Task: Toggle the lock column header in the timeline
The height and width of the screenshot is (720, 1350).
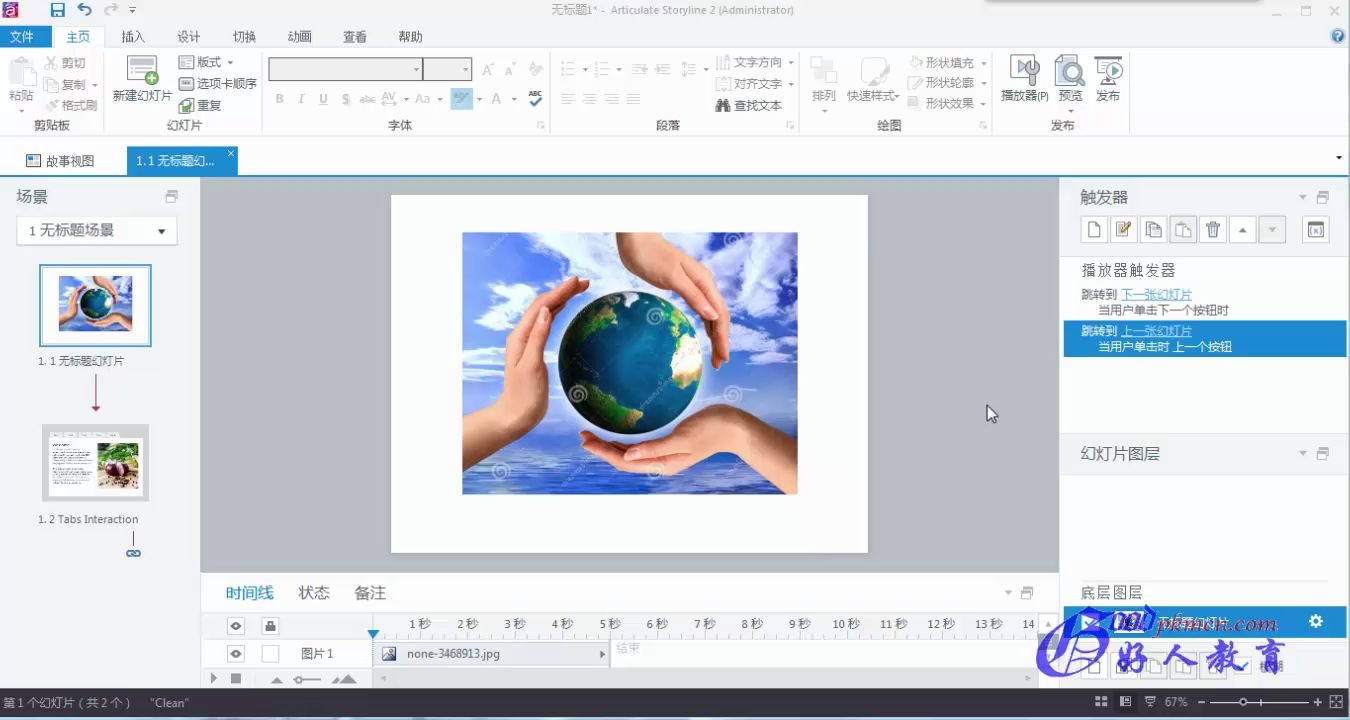Action: [268, 625]
